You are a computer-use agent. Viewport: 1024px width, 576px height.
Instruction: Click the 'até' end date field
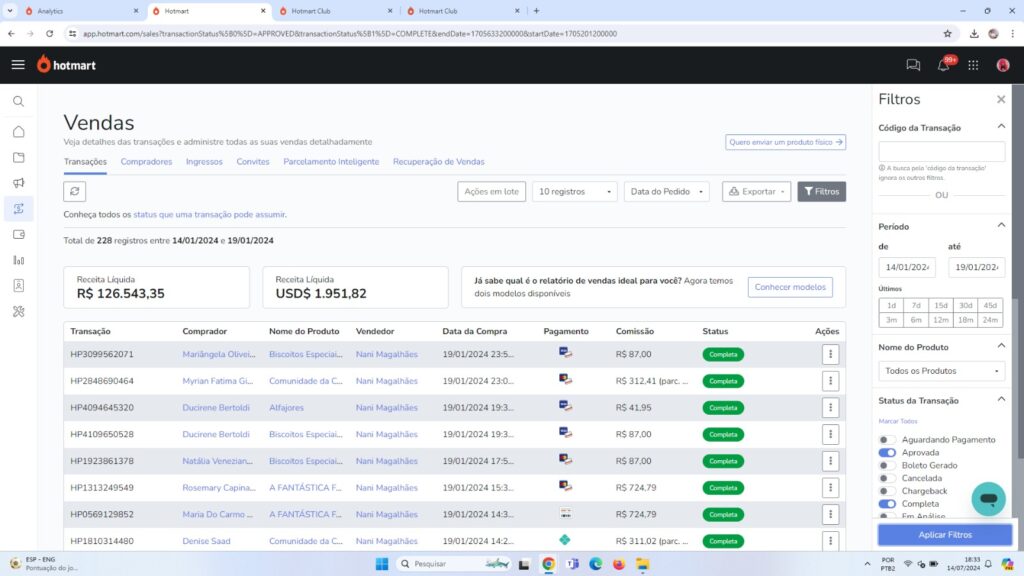(976, 267)
